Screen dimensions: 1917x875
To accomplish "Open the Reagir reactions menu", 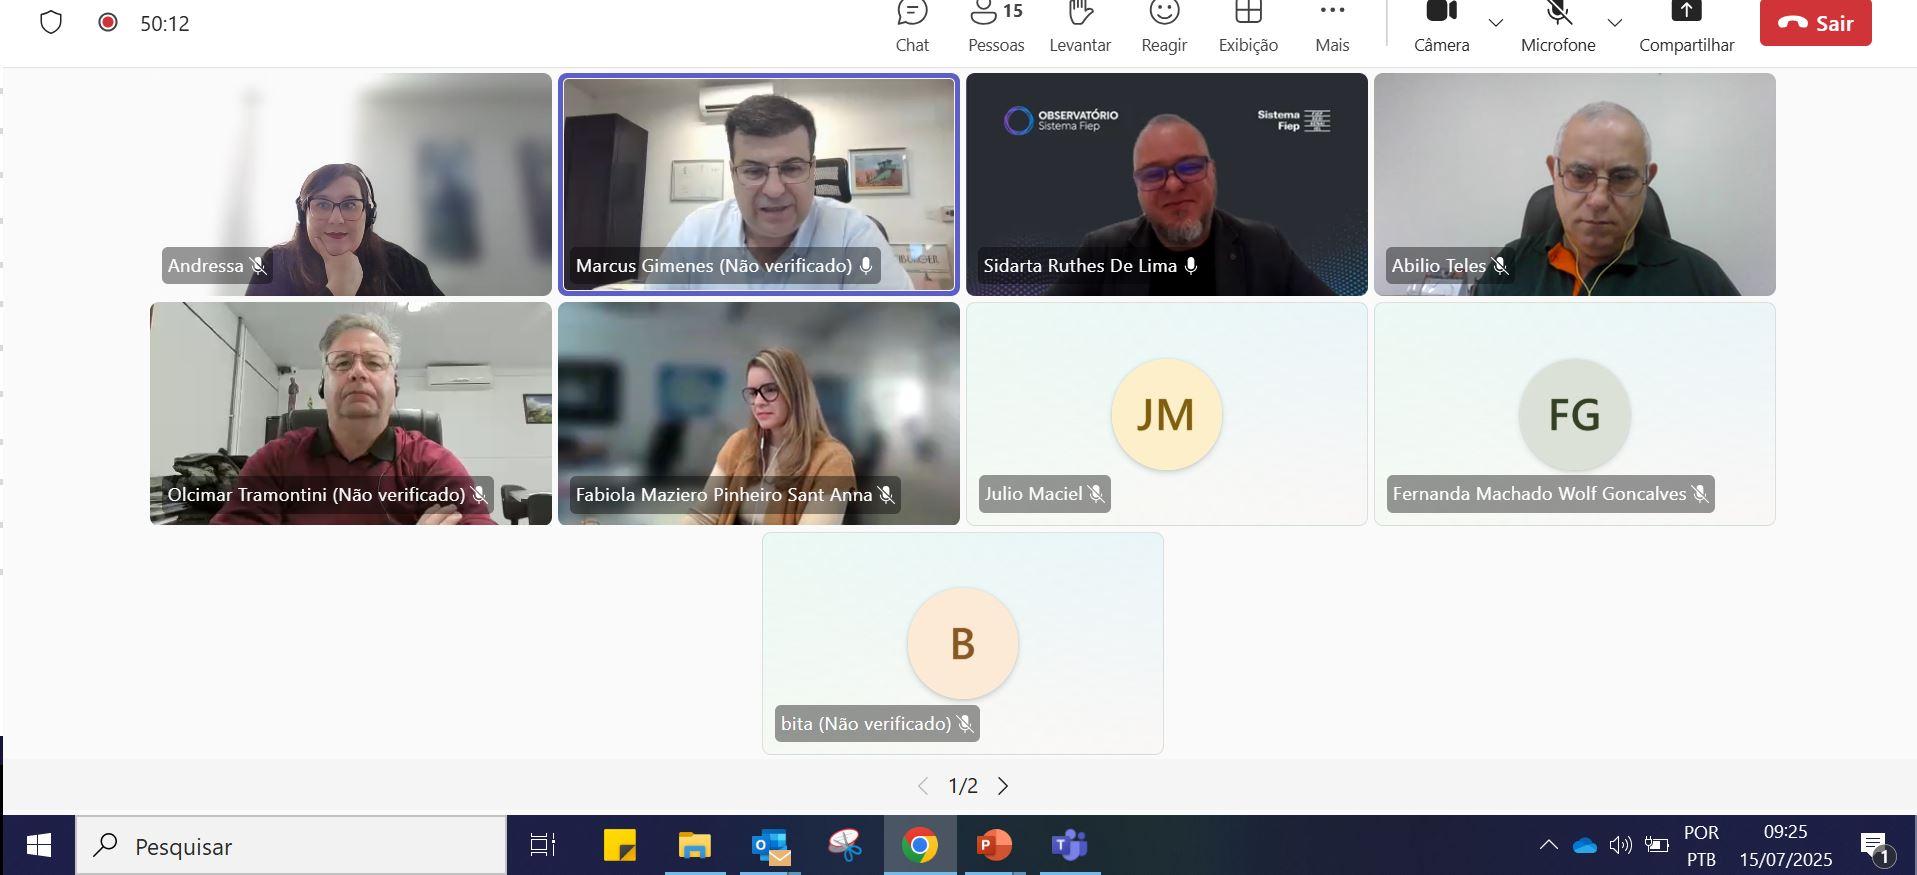I will click(1164, 26).
